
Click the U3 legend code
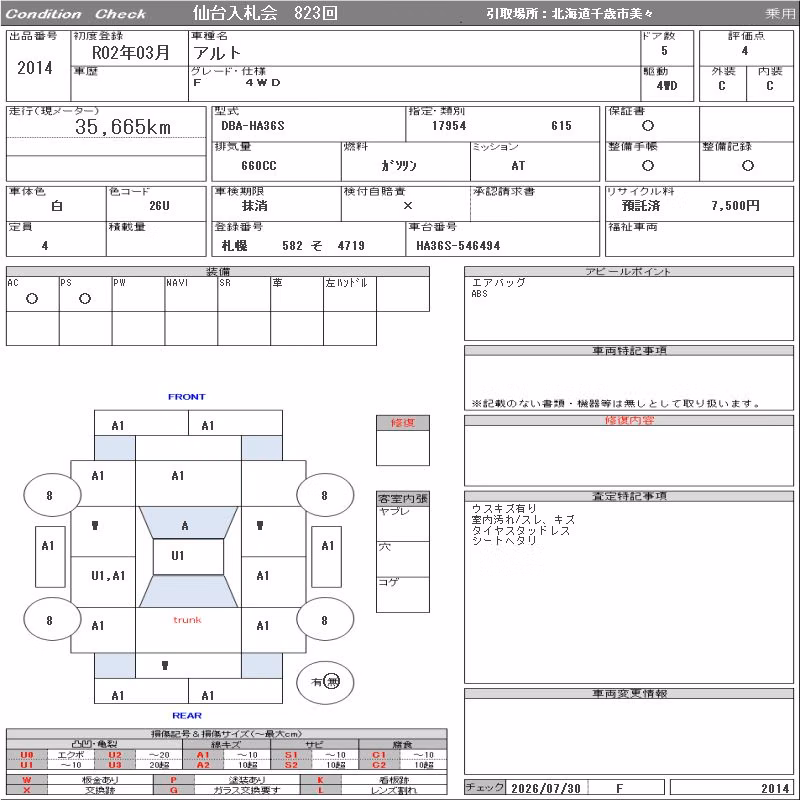click(115, 765)
